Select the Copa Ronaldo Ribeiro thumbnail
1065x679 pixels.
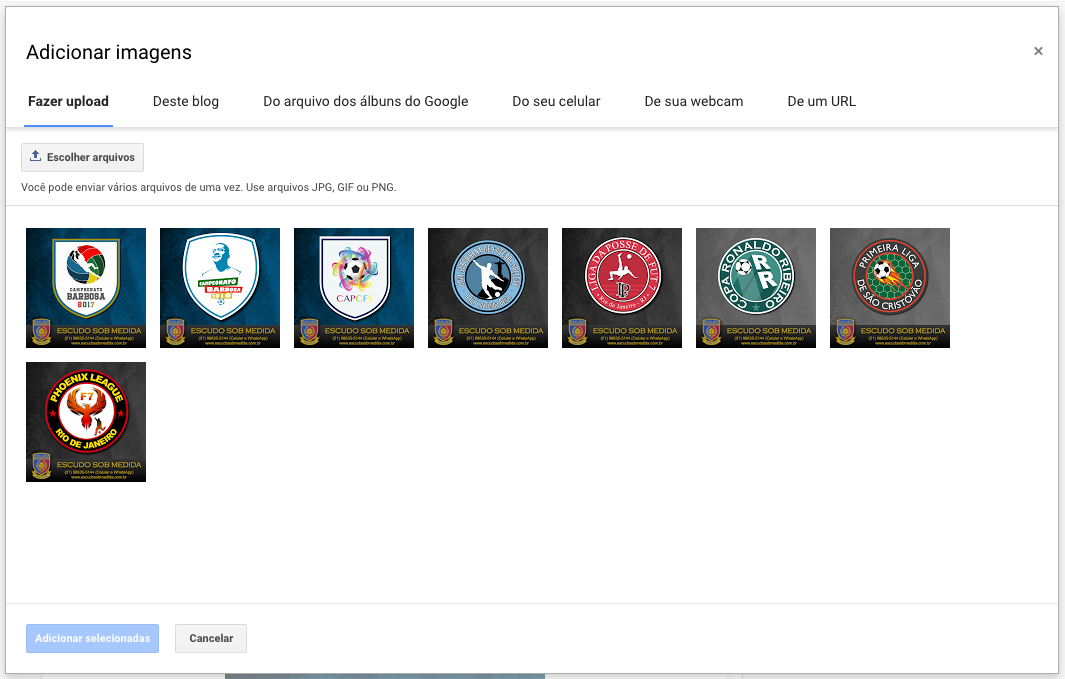click(756, 288)
